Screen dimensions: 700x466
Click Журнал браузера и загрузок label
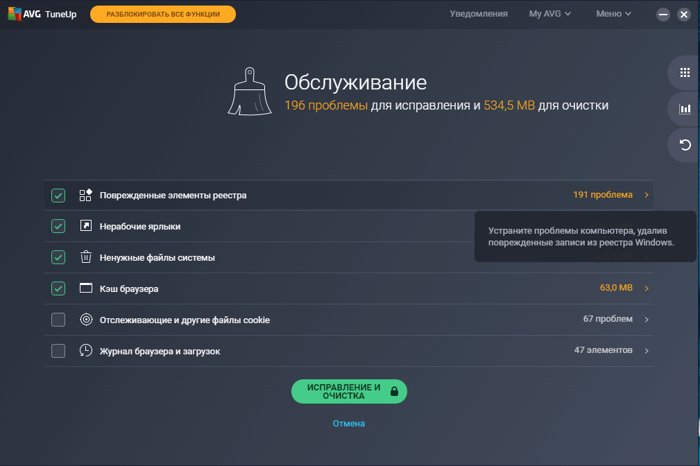[x=160, y=351]
